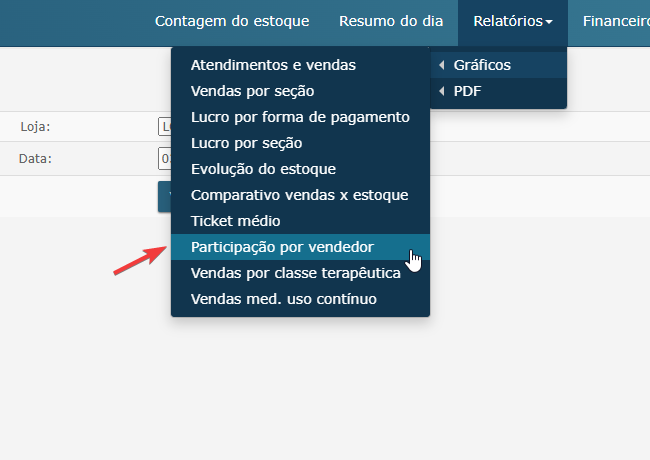The width and height of the screenshot is (650, 460).
Task: Expand the PDF submenu arrow
Action: pyautogui.click(x=442, y=91)
